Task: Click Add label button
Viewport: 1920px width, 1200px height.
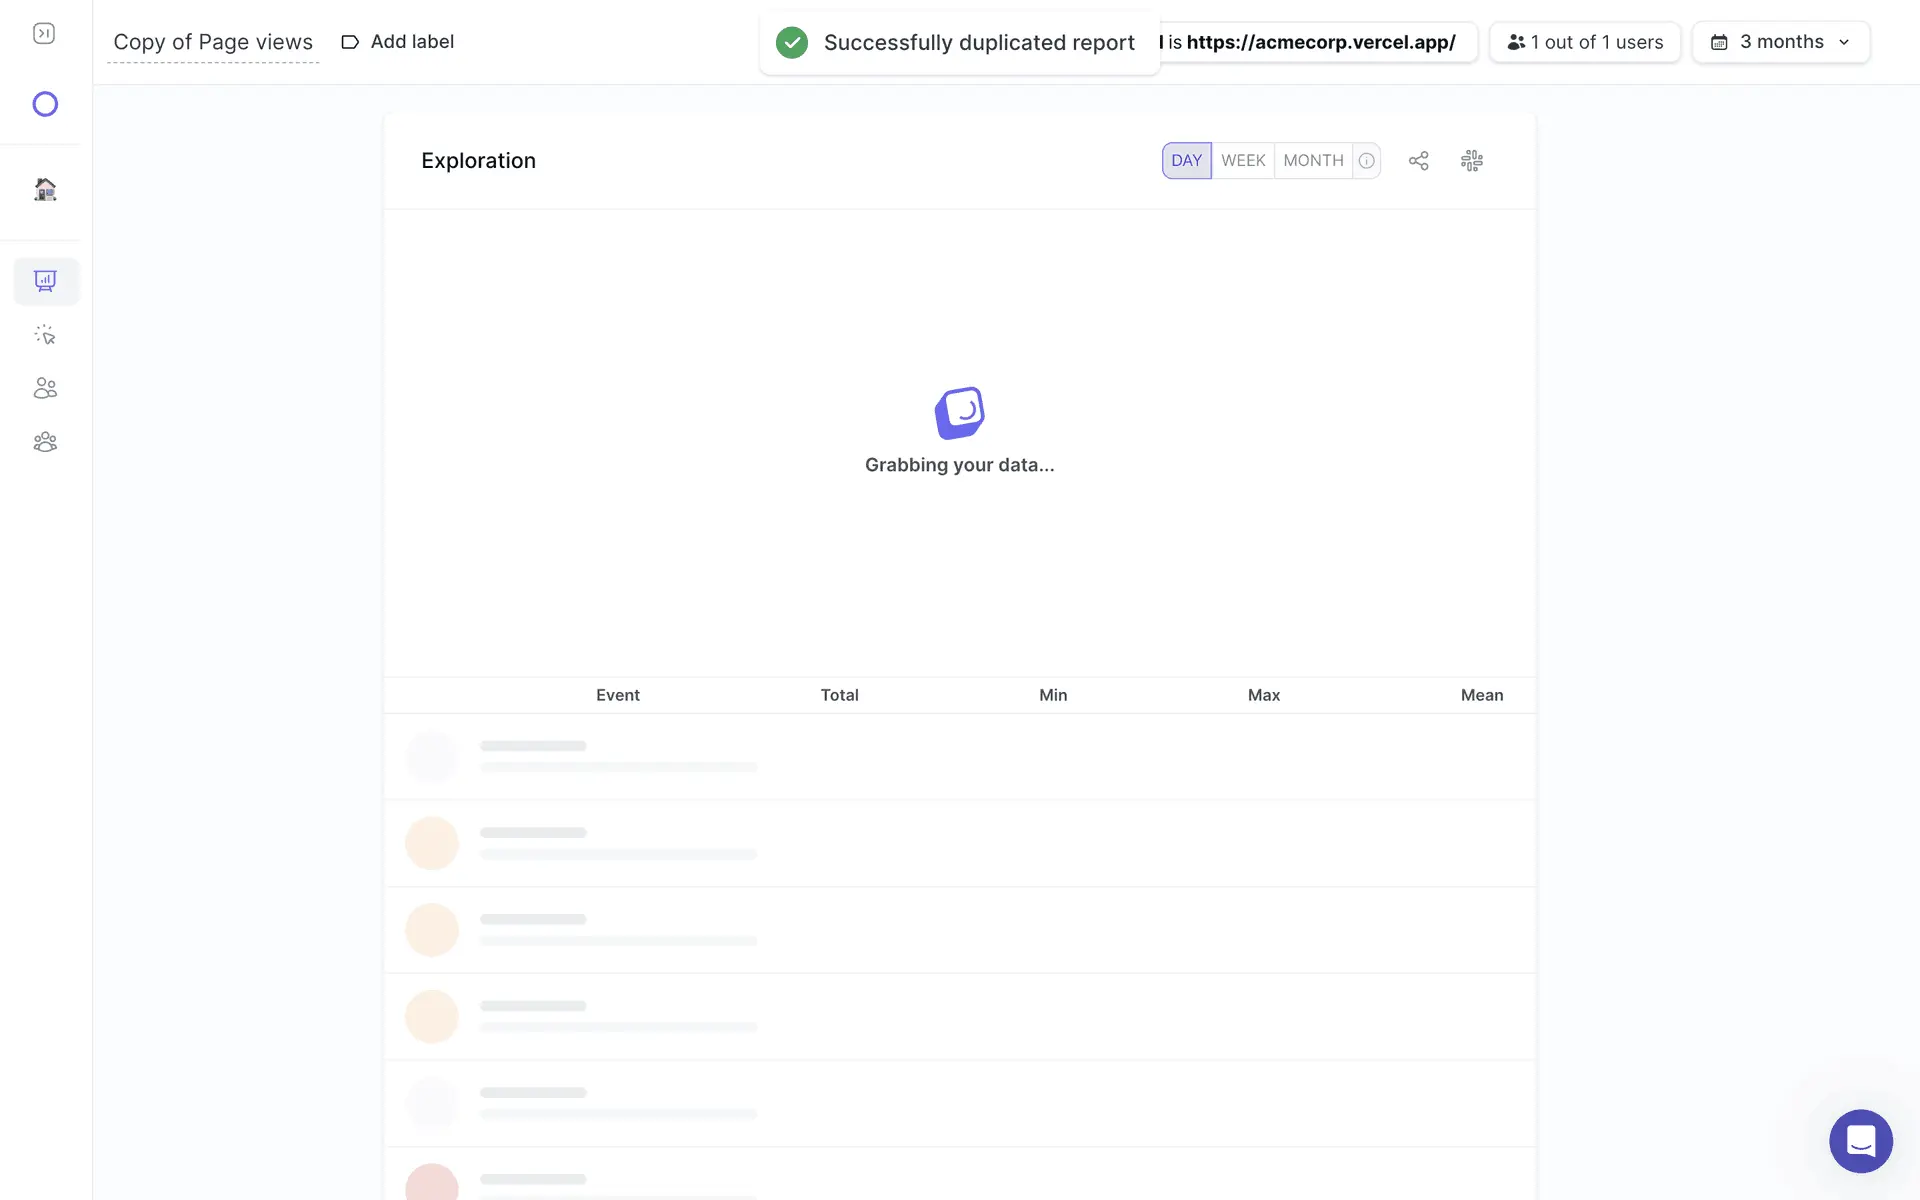Action: 398,42
